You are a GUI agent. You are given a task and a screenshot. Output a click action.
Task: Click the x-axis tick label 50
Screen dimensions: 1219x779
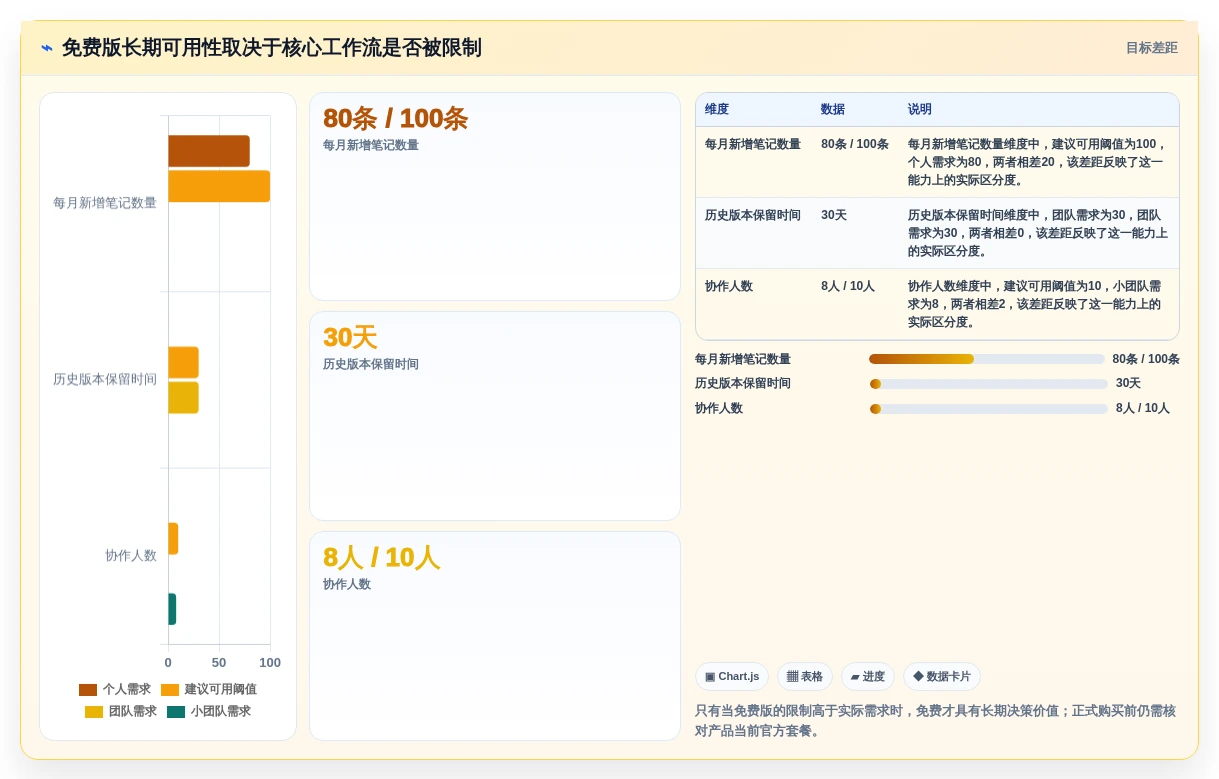click(x=219, y=663)
